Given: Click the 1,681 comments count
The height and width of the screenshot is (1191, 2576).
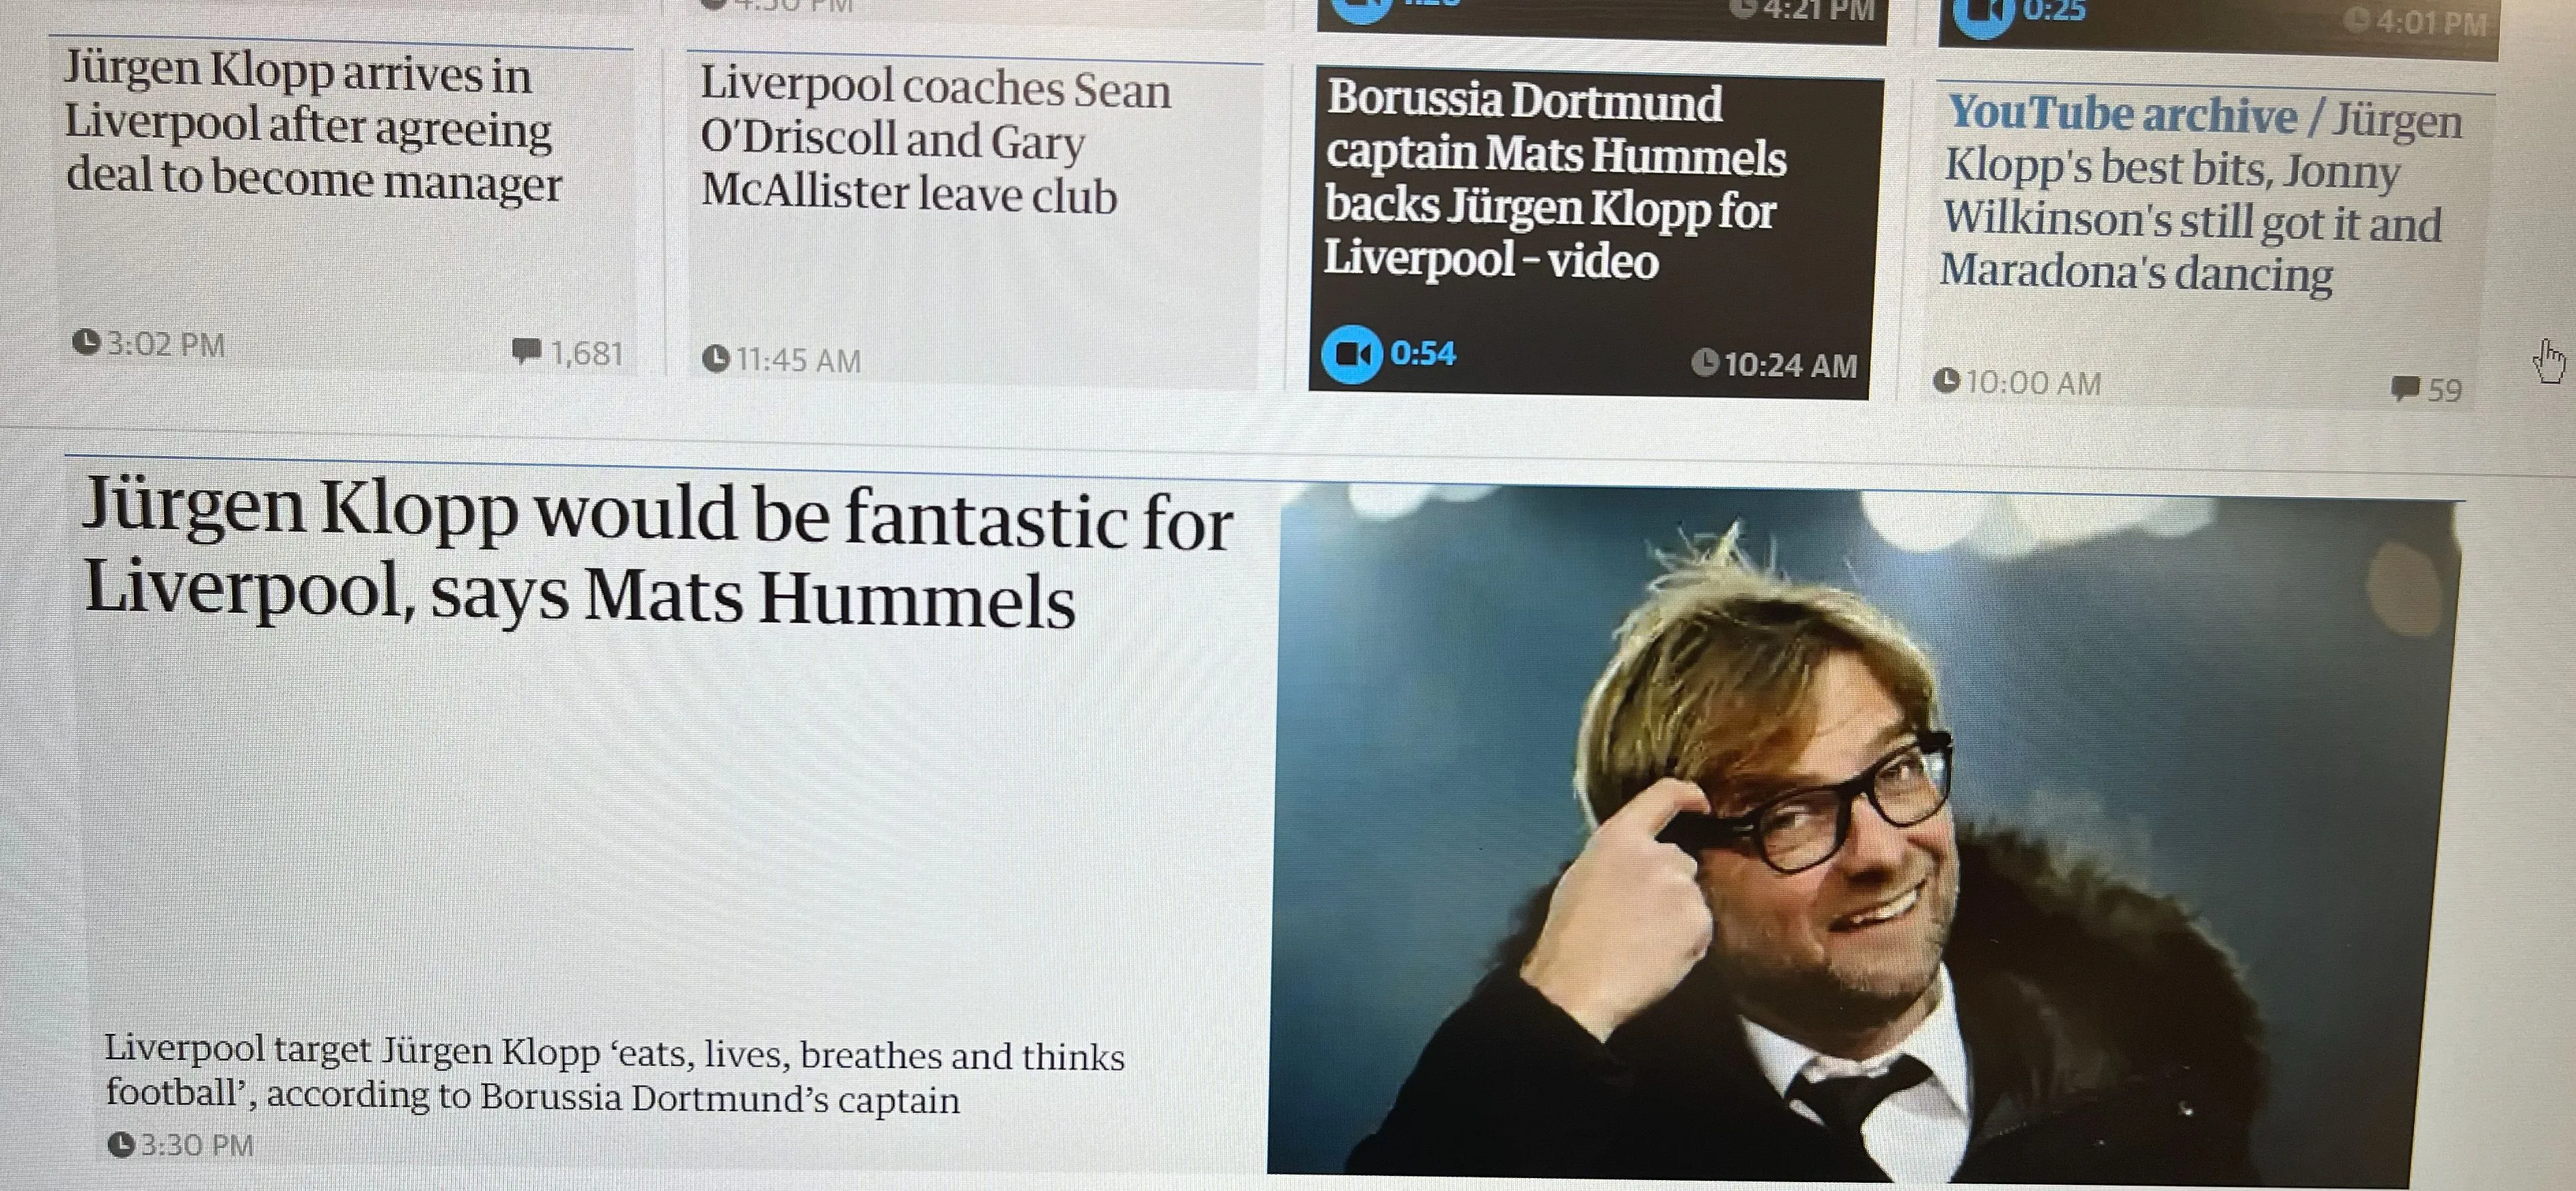Looking at the screenshot, I should click(x=587, y=353).
